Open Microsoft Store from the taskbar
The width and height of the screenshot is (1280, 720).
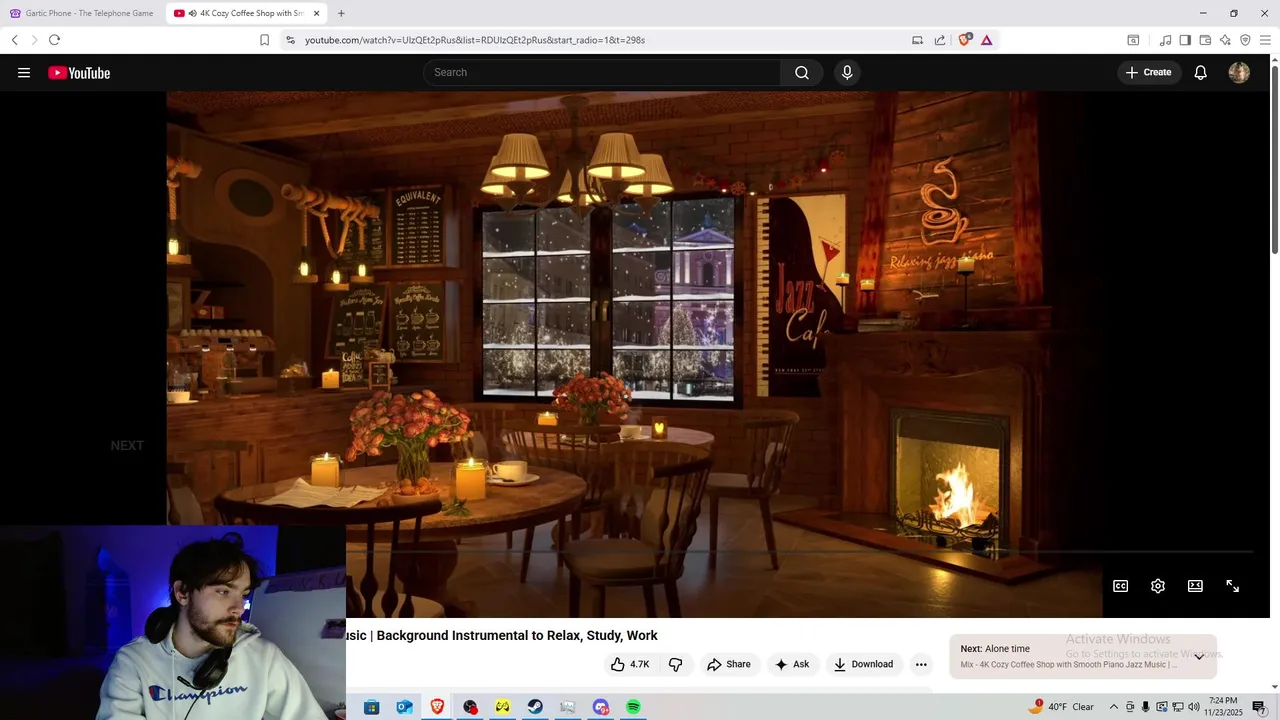point(372,707)
